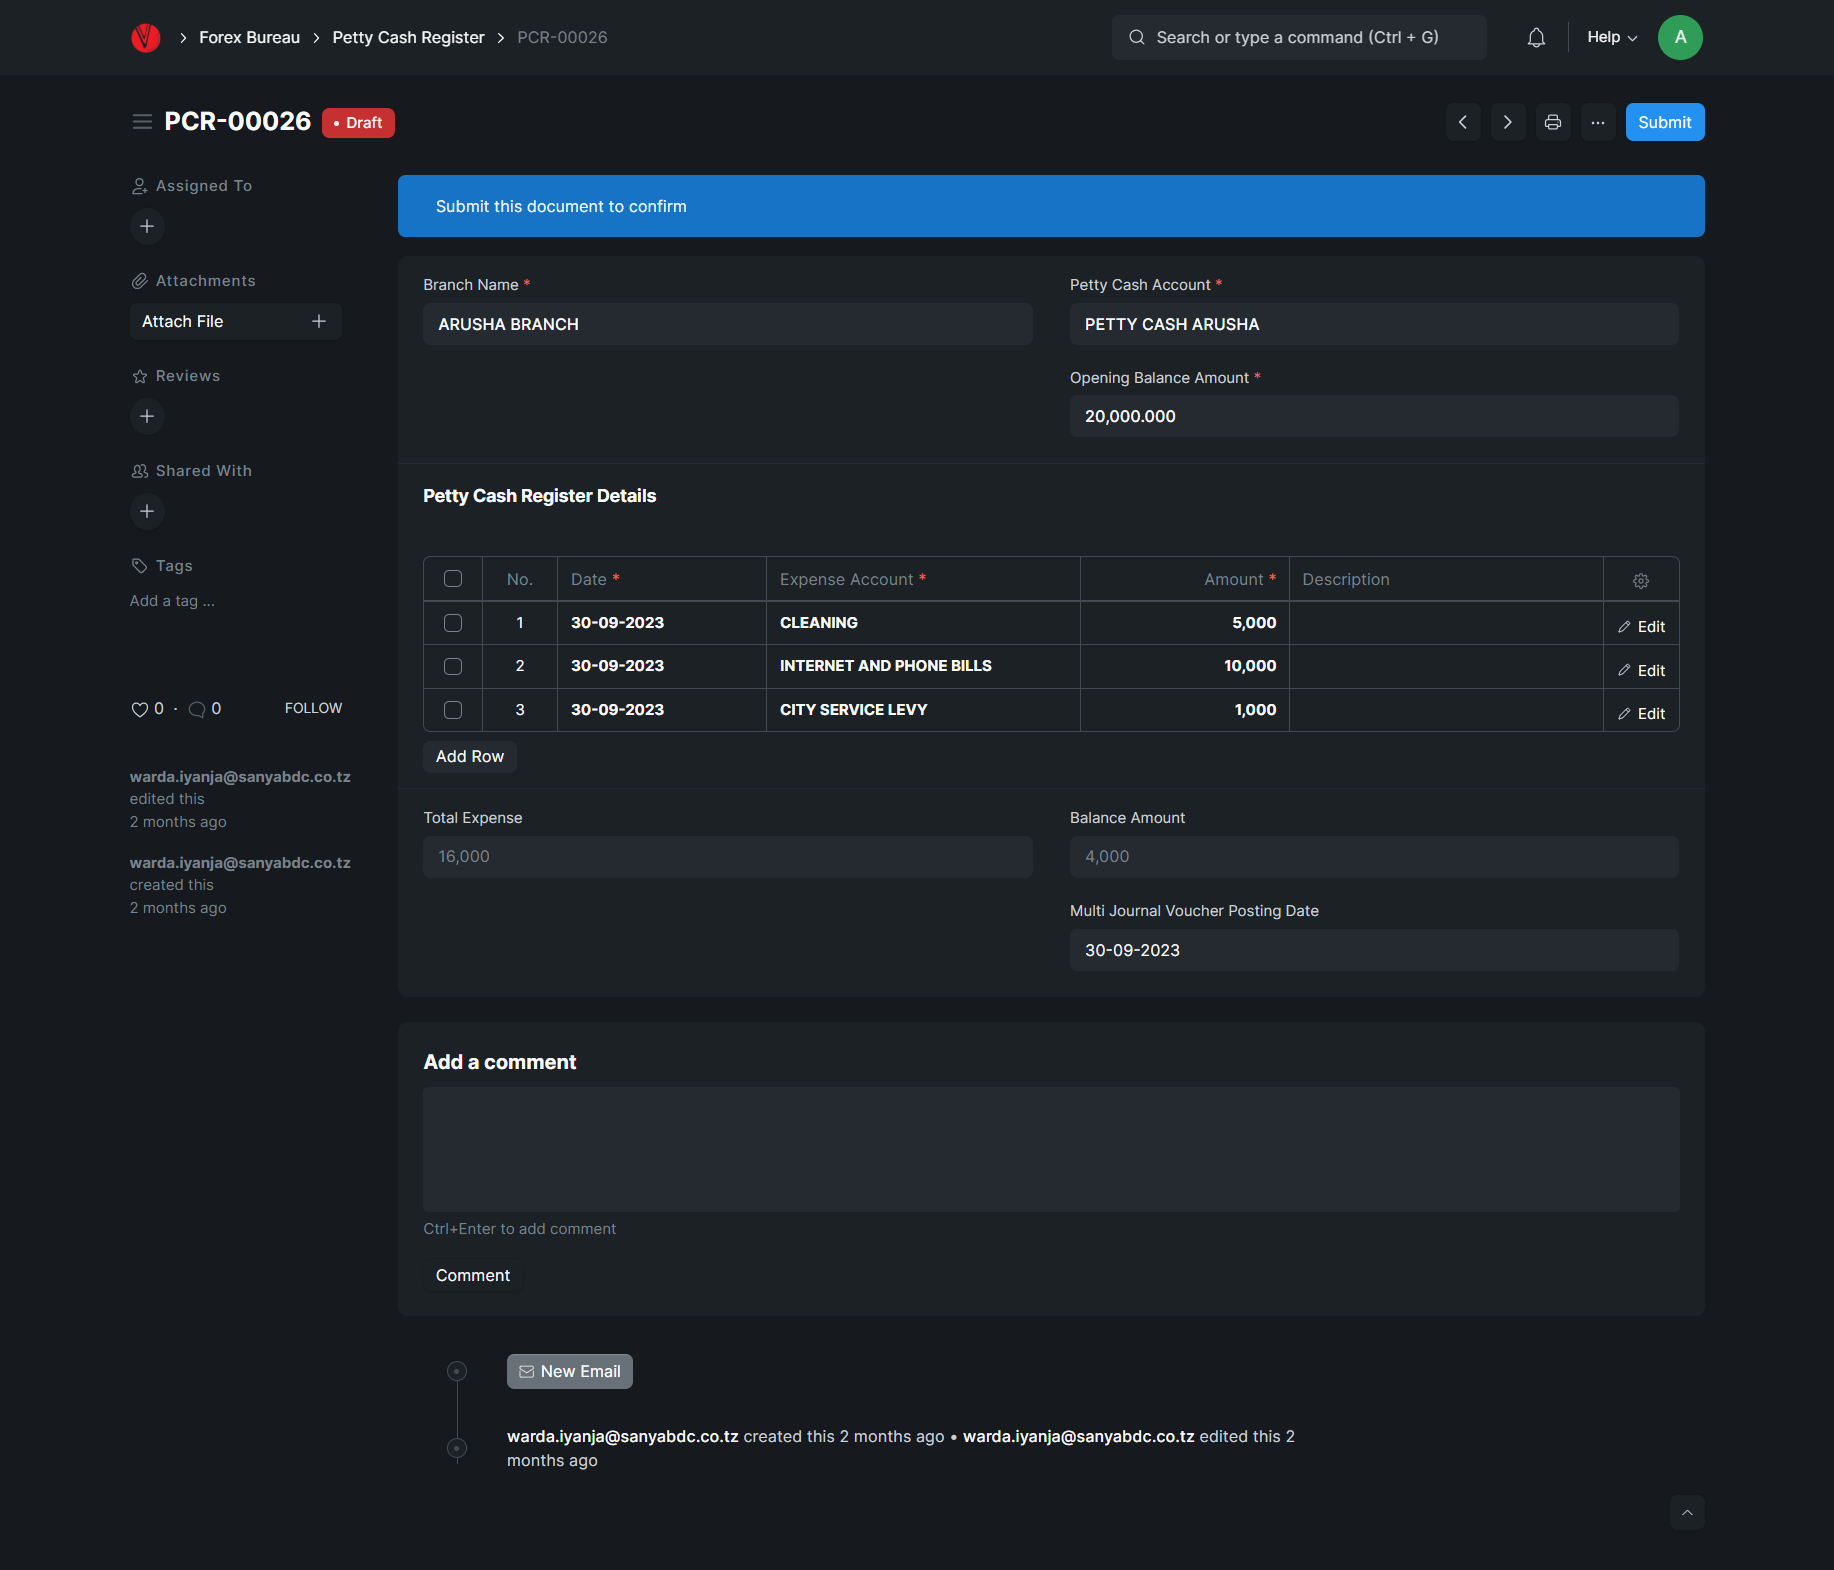Click the notification bell icon
This screenshot has width=1834, height=1570.
point(1536,38)
